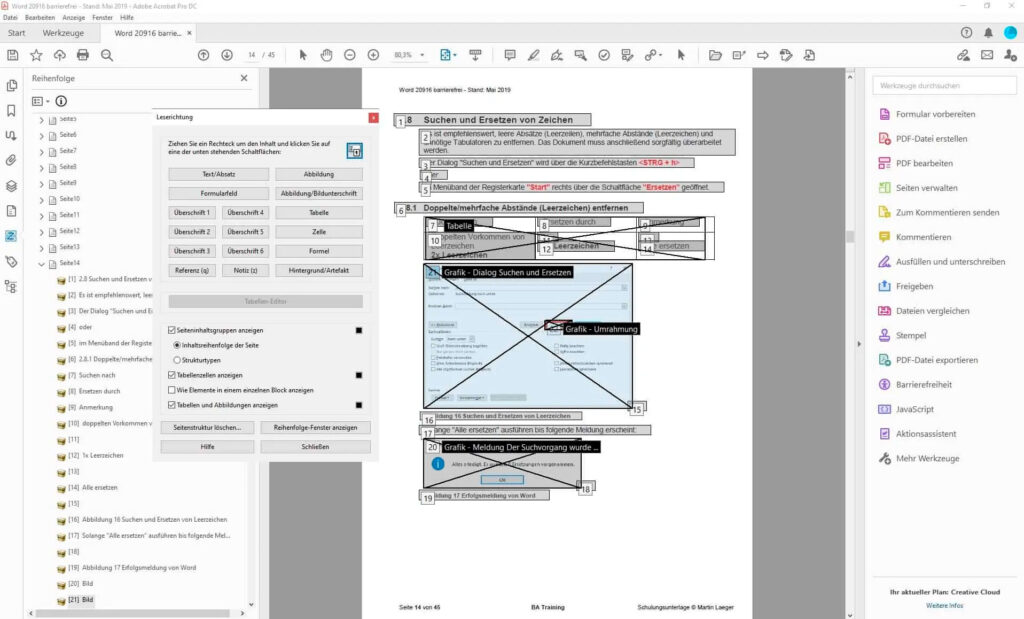Image resolution: width=1024 pixels, height=619 pixels.
Task: Click the Hintergrund/Artefakt button
Action: [x=319, y=270]
